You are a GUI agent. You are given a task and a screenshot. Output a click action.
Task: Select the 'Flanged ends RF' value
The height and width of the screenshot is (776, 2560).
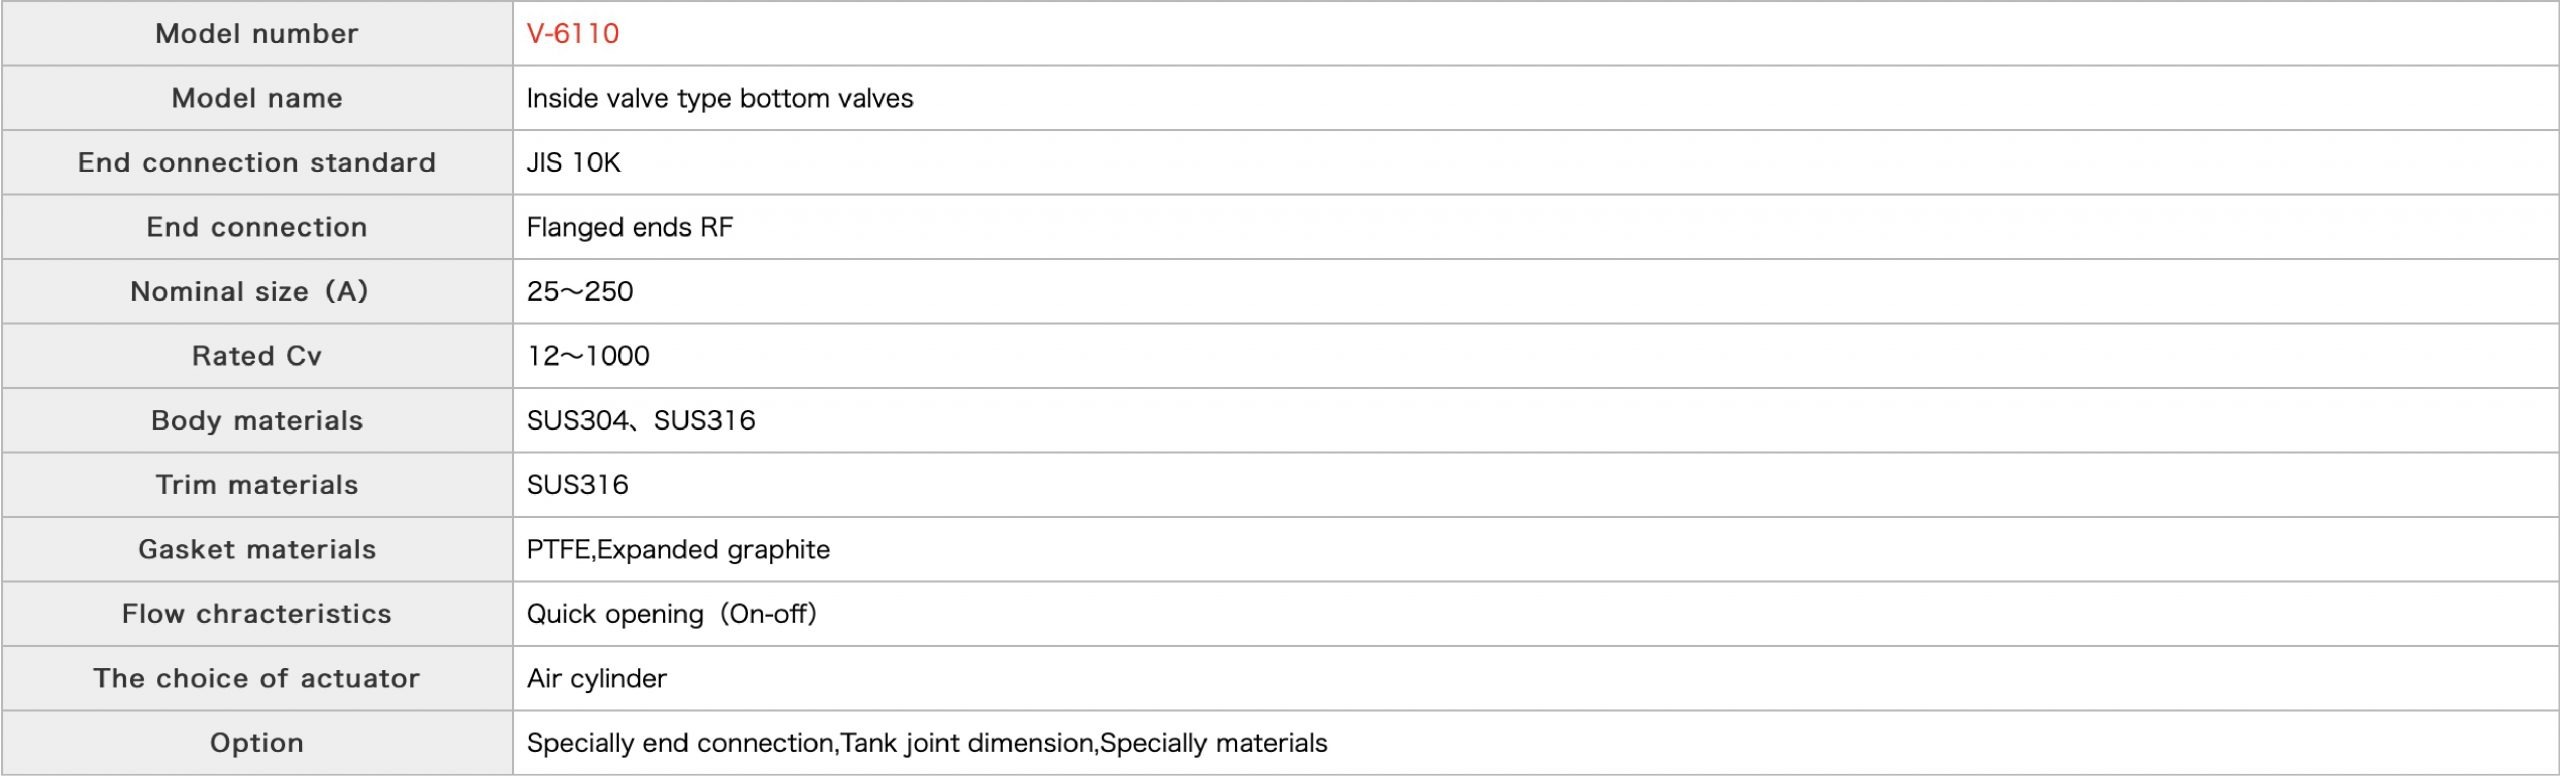click(x=629, y=227)
